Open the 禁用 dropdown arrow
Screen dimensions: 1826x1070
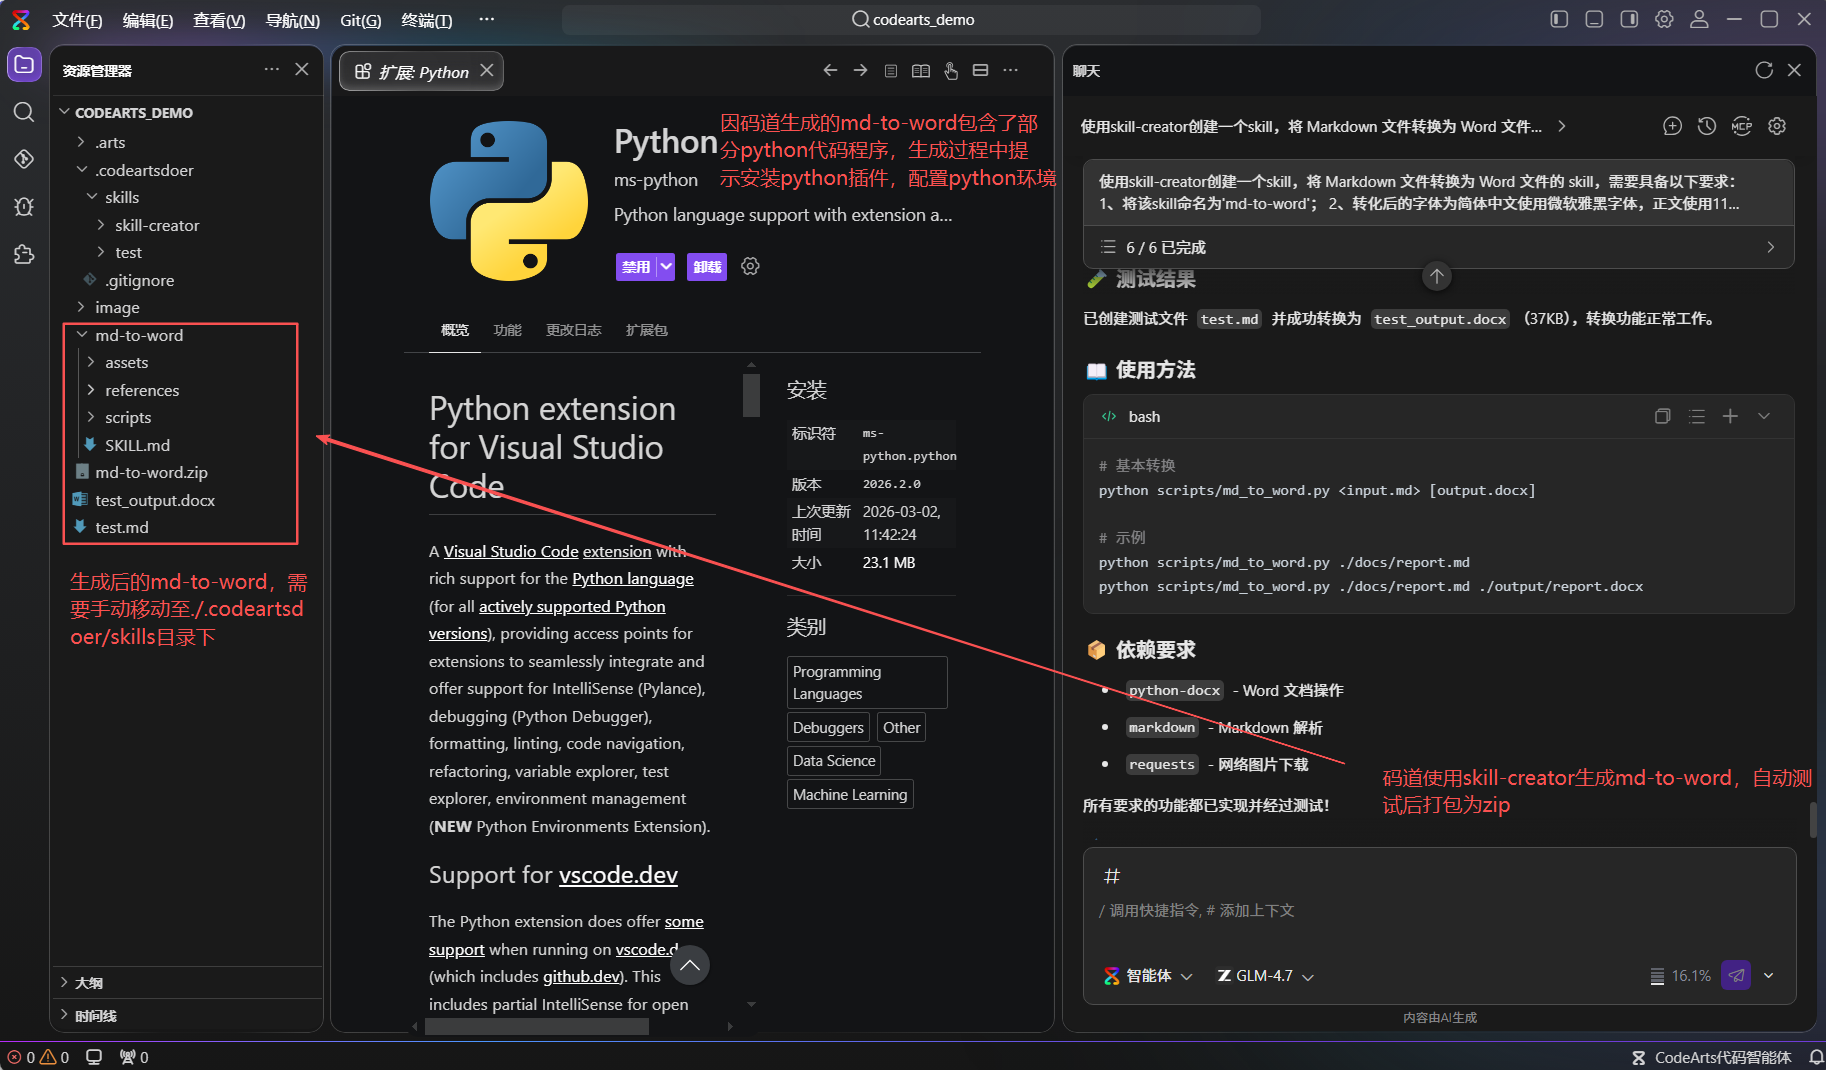666,267
